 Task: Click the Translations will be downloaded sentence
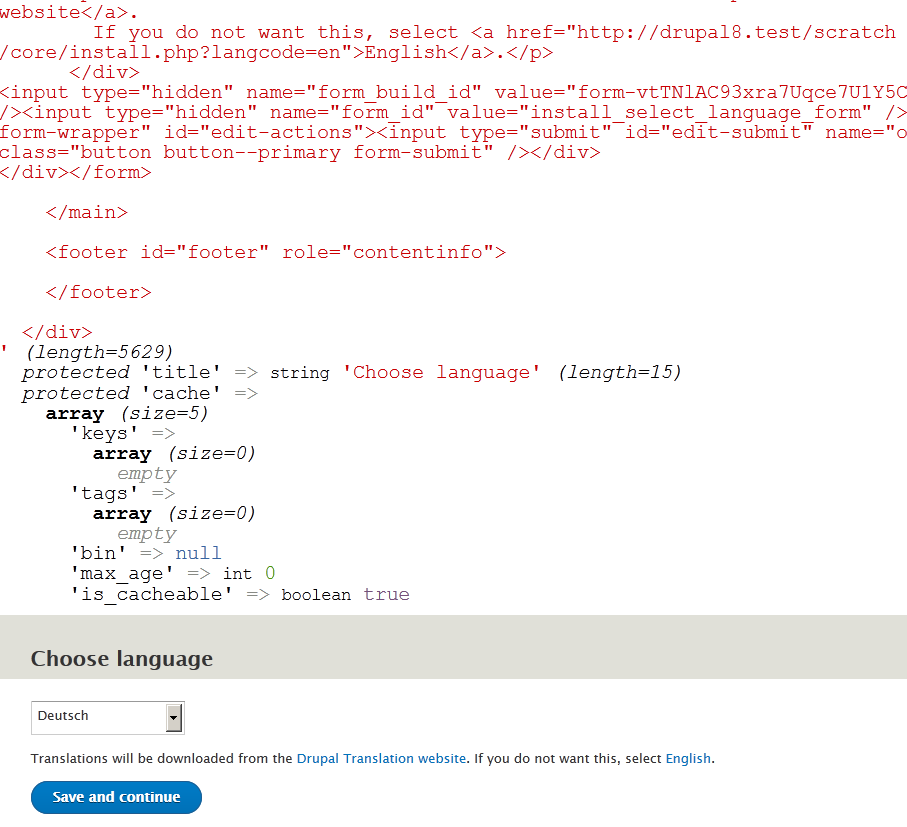click(x=373, y=758)
